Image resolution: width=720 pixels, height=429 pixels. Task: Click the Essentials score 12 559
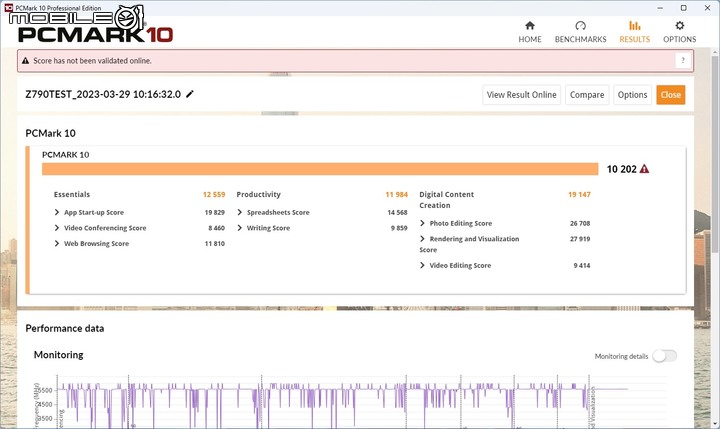(x=214, y=194)
